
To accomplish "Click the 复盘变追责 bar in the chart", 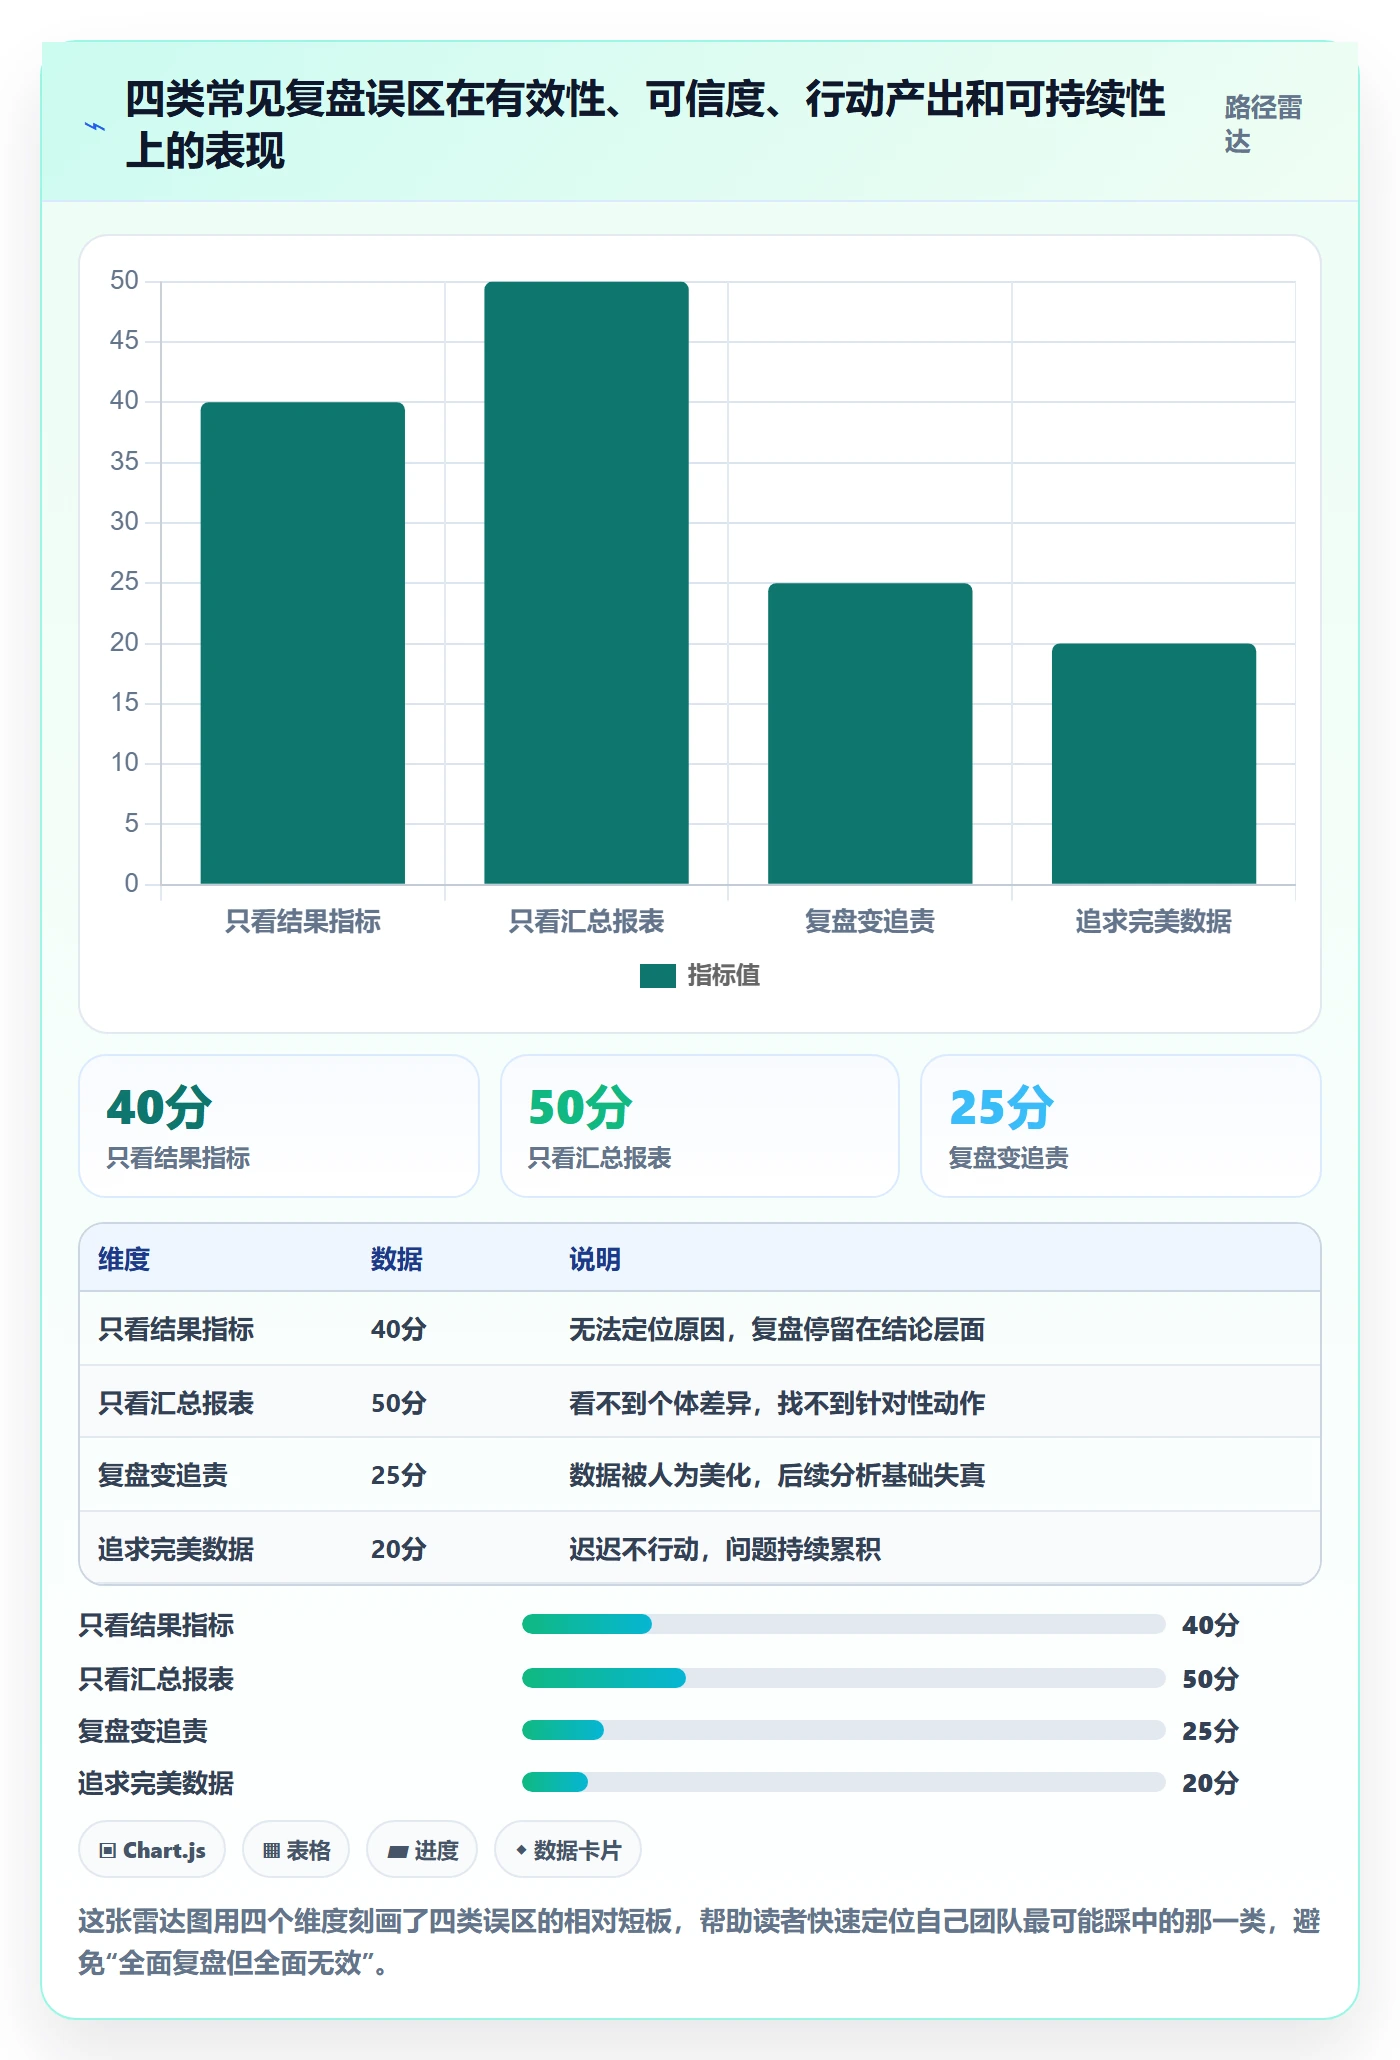I will 870,733.
